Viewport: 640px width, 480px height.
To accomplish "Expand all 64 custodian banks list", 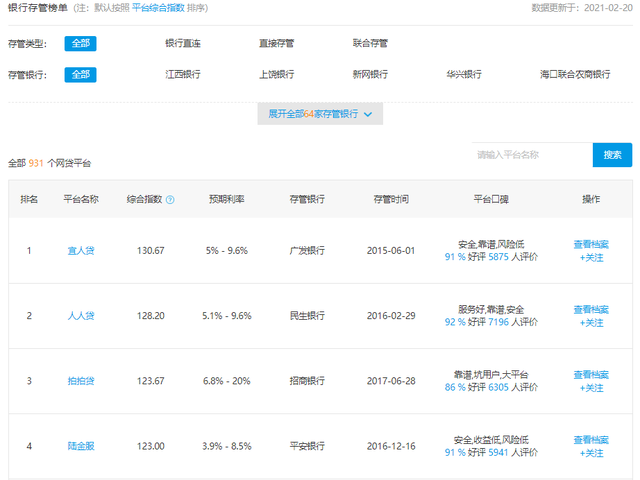I will pyautogui.click(x=320, y=114).
